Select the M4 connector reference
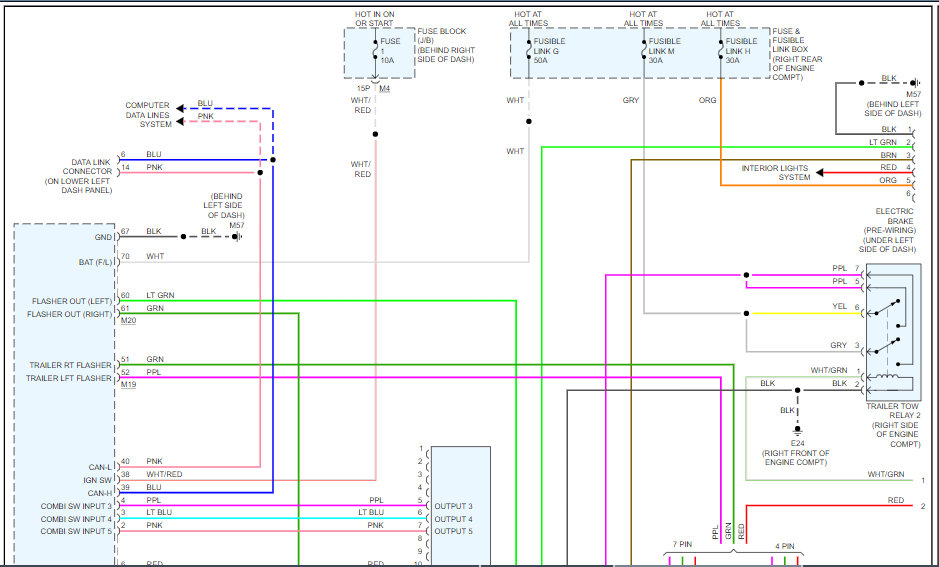The image size is (939, 567). pos(385,89)
